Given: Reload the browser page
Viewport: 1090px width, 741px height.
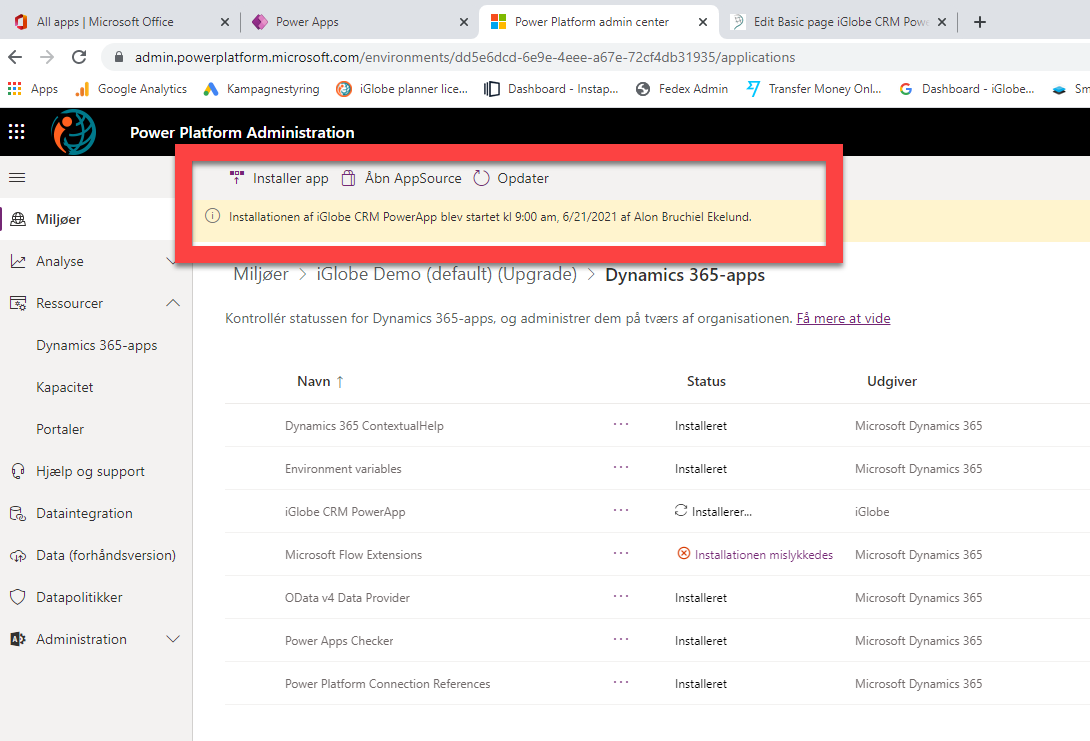Looking at the screenshot, I should [79, 57].
